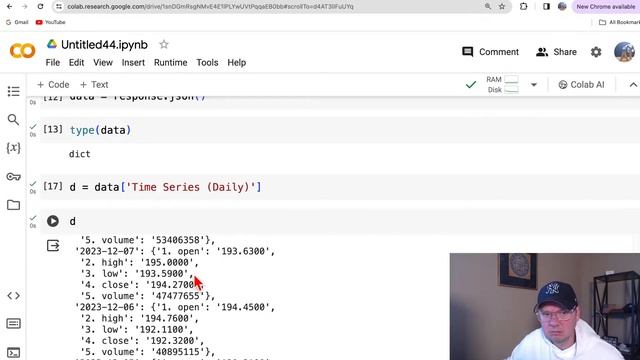Click the '53406358' volume value
640x360 pixels.
coord(178,240)
